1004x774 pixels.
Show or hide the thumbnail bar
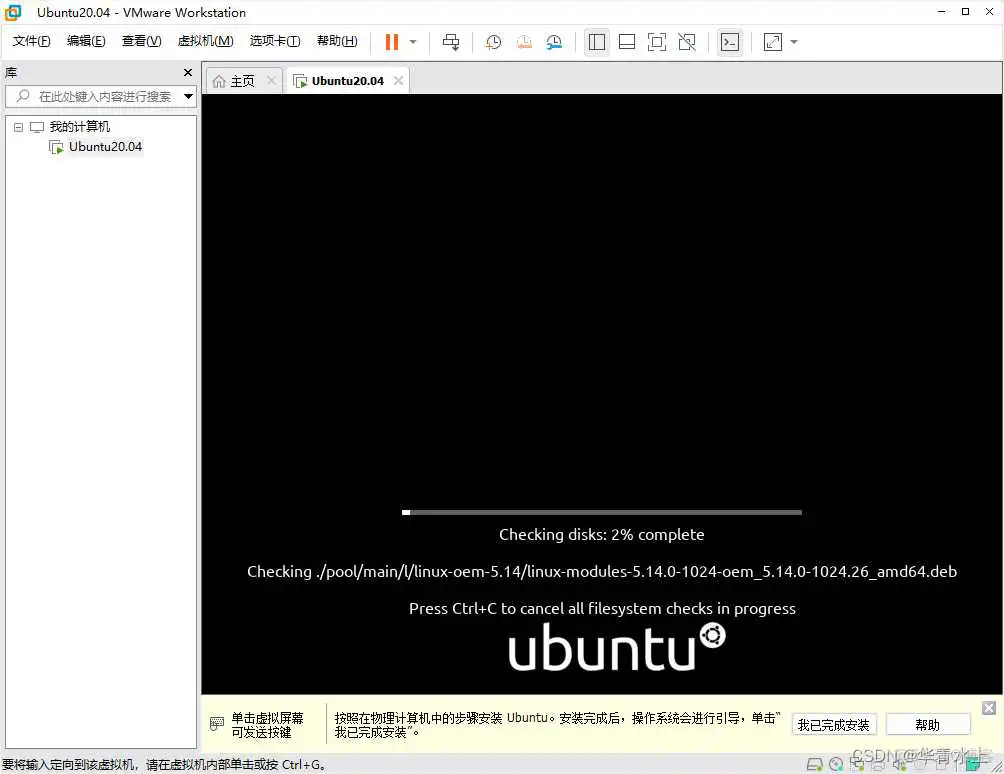[627, 42]
